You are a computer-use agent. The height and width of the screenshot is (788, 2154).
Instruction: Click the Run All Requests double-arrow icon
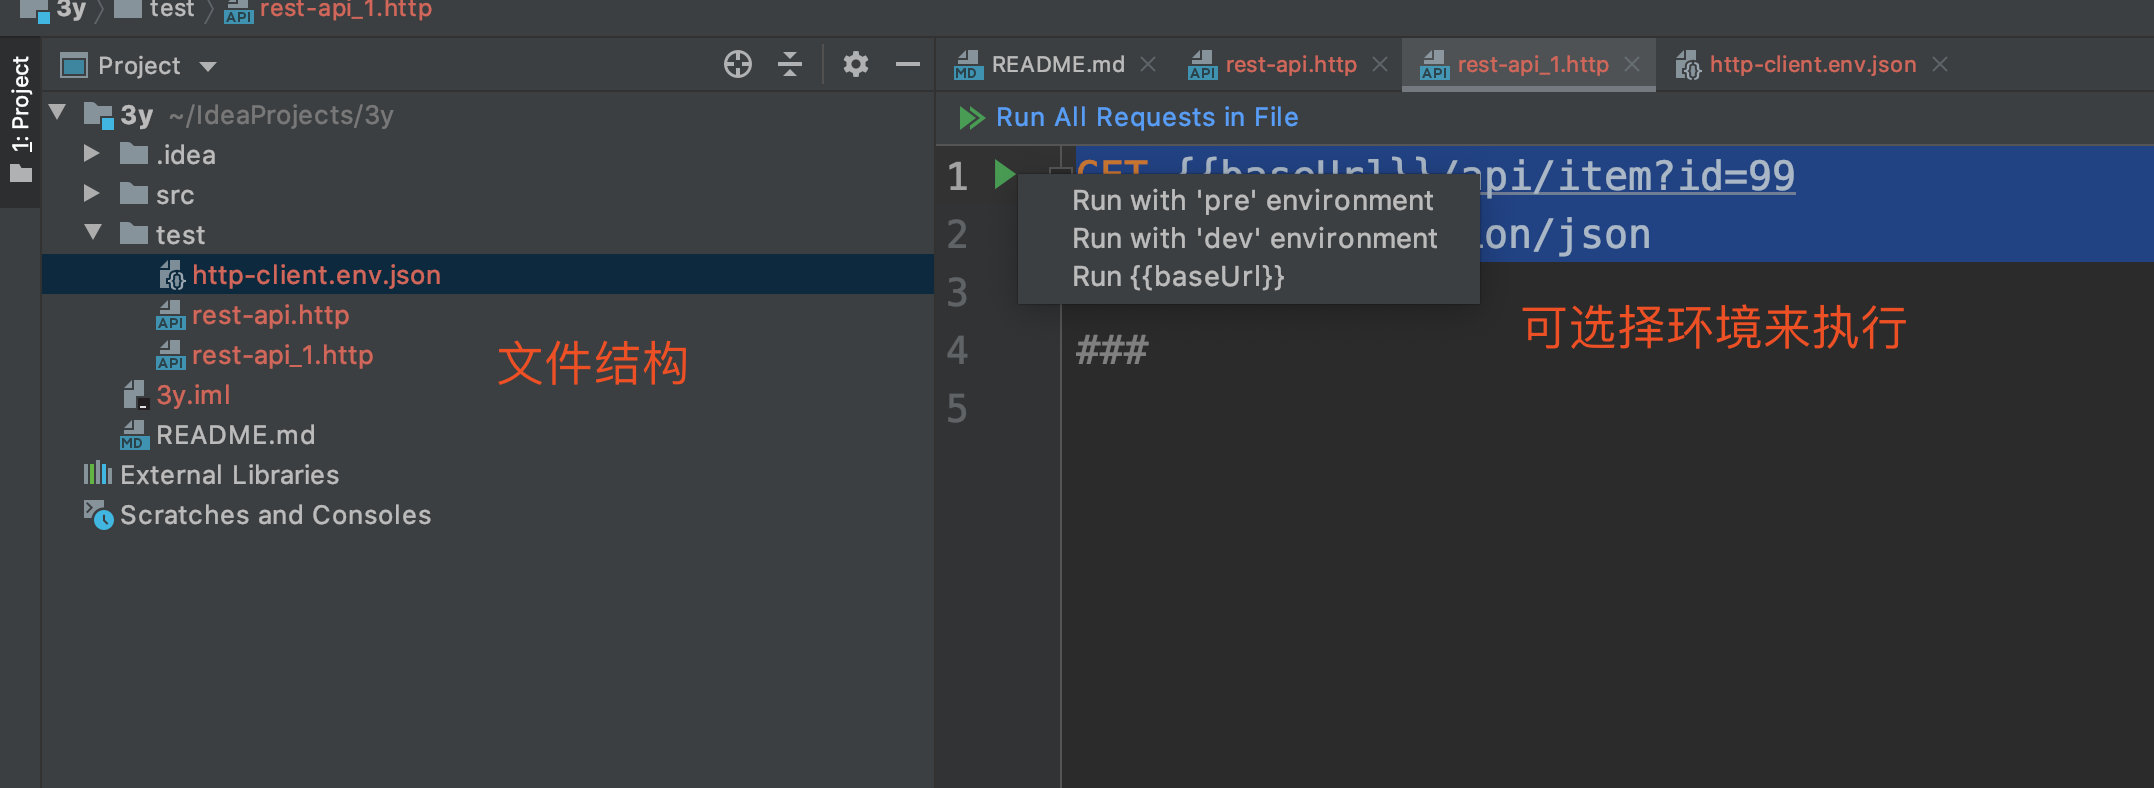tap(971, 118)
